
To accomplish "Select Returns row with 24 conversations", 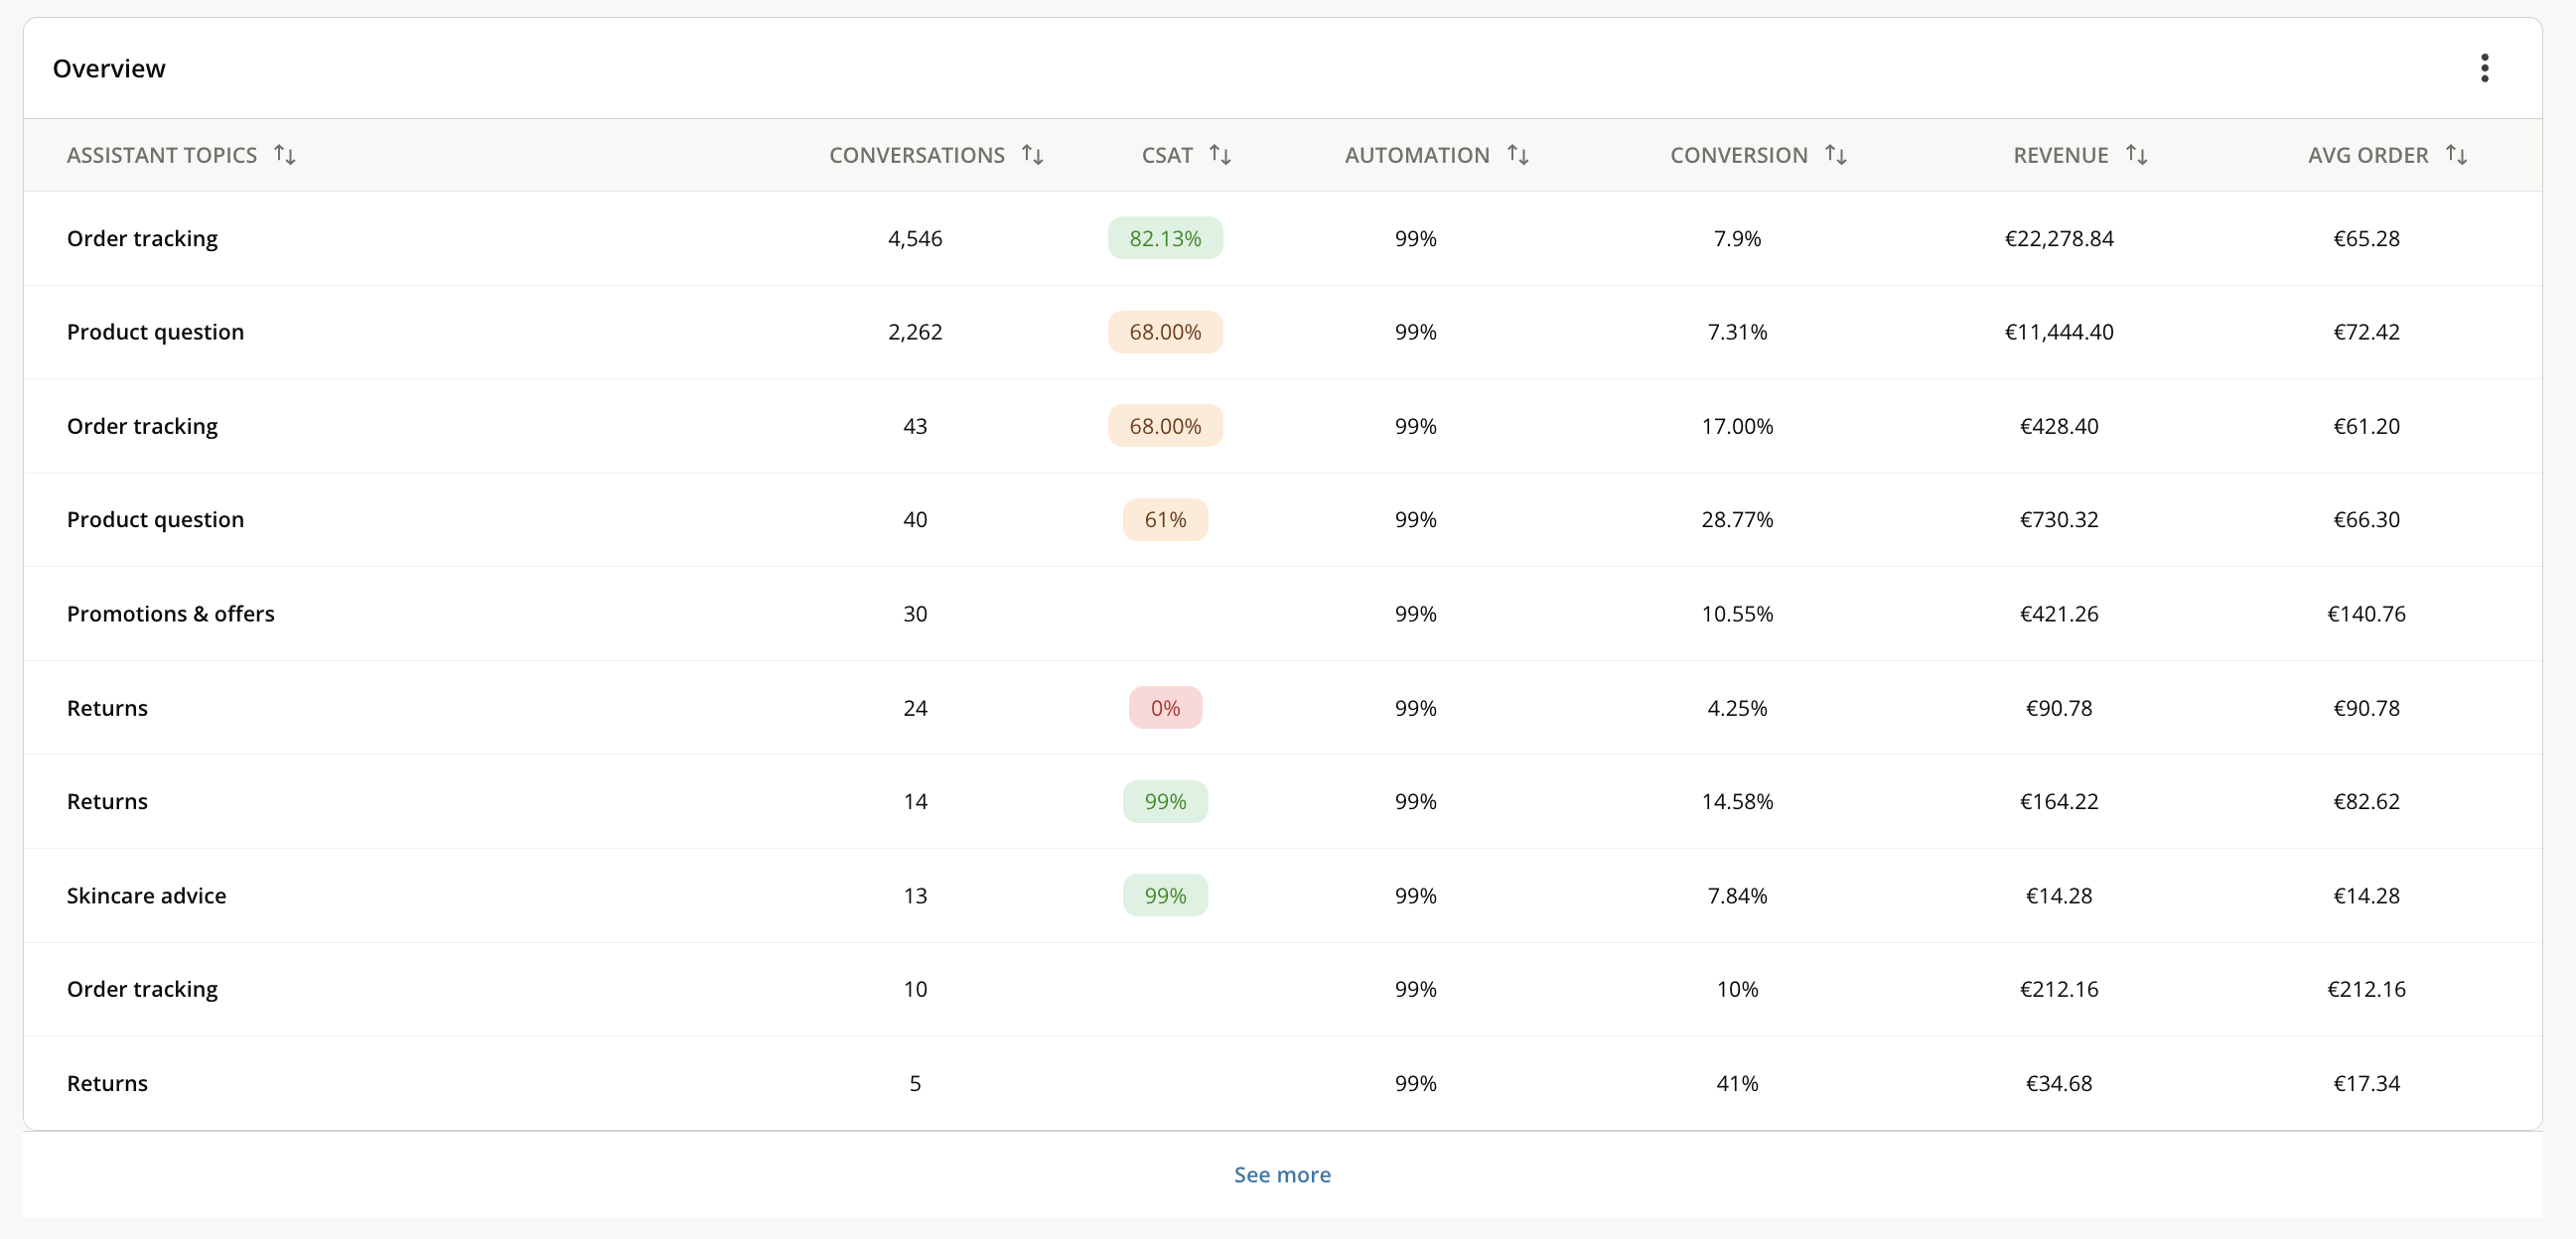I will point(1283,708).
